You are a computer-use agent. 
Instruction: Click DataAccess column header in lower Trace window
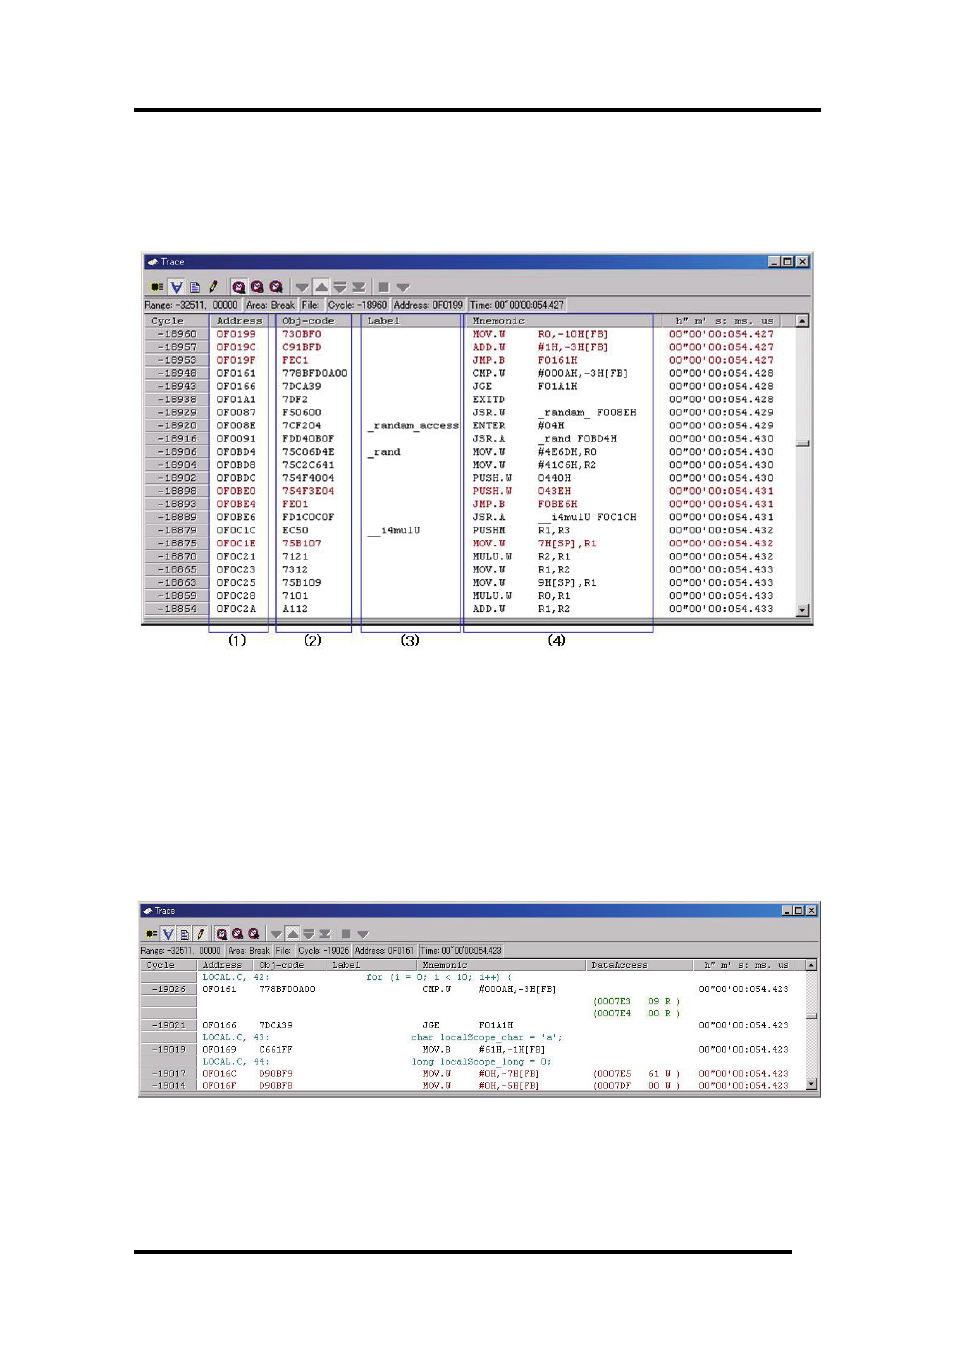(x=639, y=965)
